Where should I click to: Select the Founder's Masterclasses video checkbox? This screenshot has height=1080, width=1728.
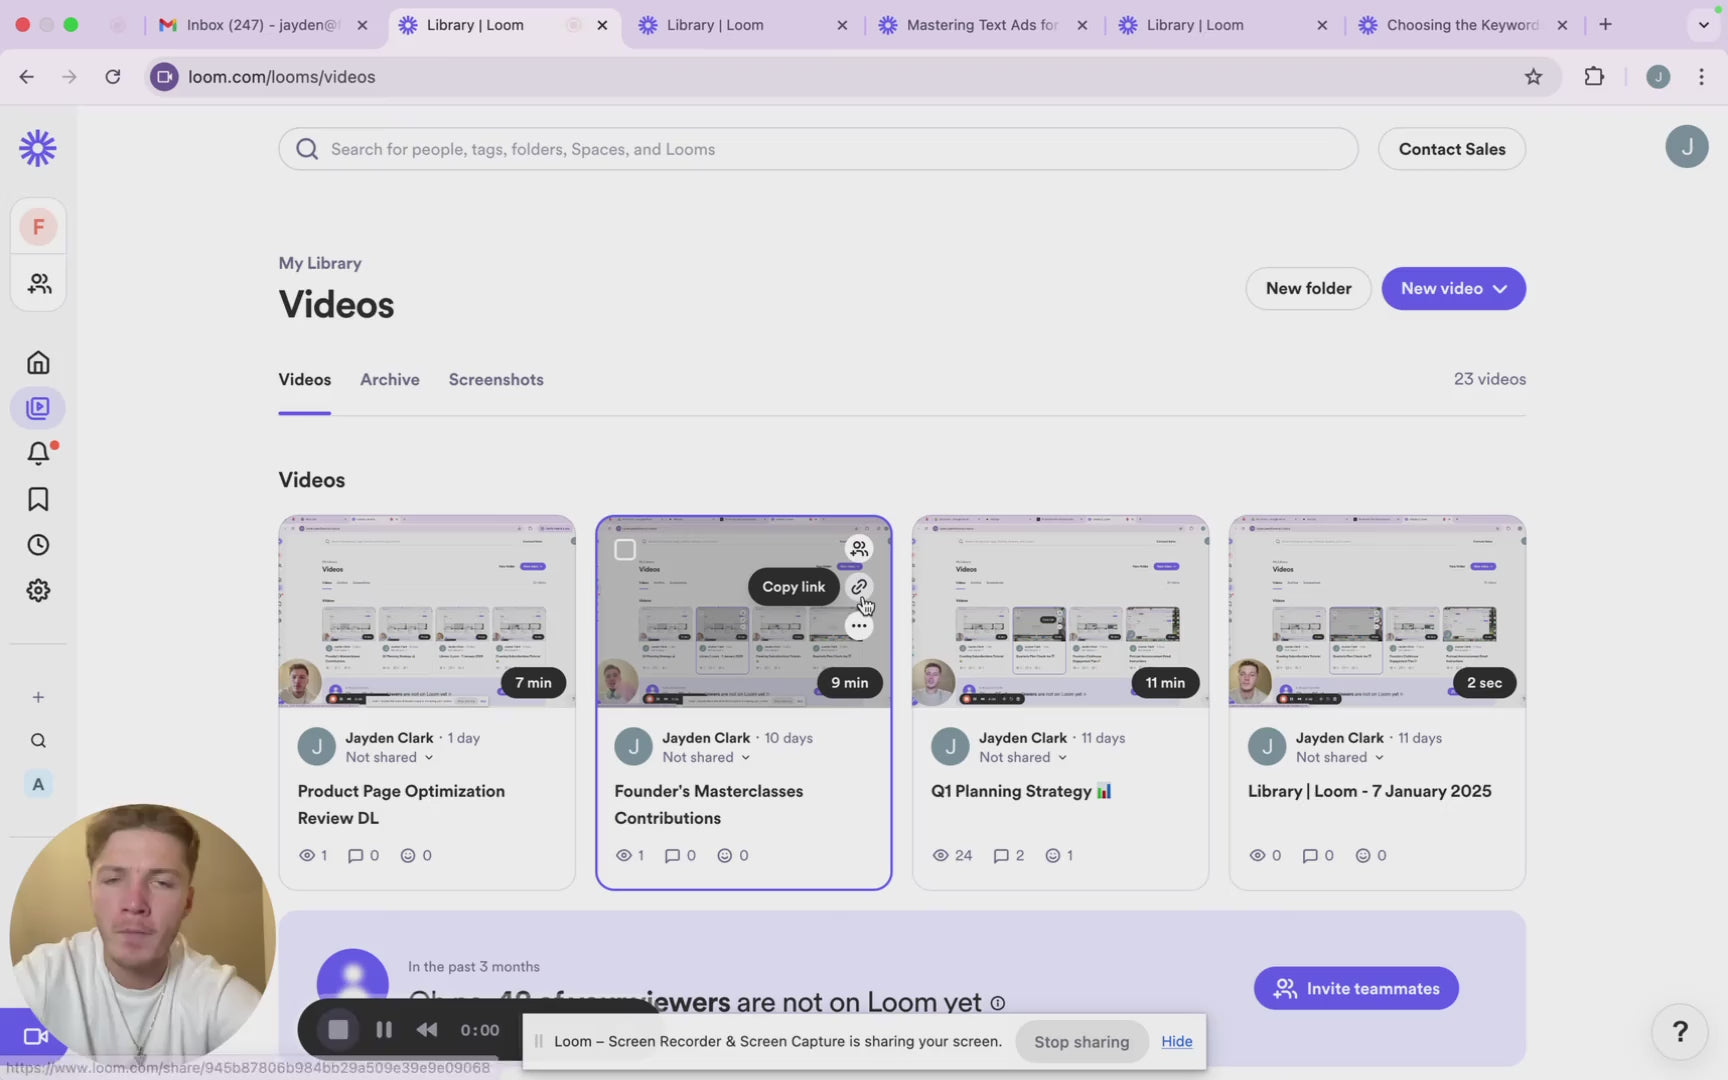tap(625, 549)
